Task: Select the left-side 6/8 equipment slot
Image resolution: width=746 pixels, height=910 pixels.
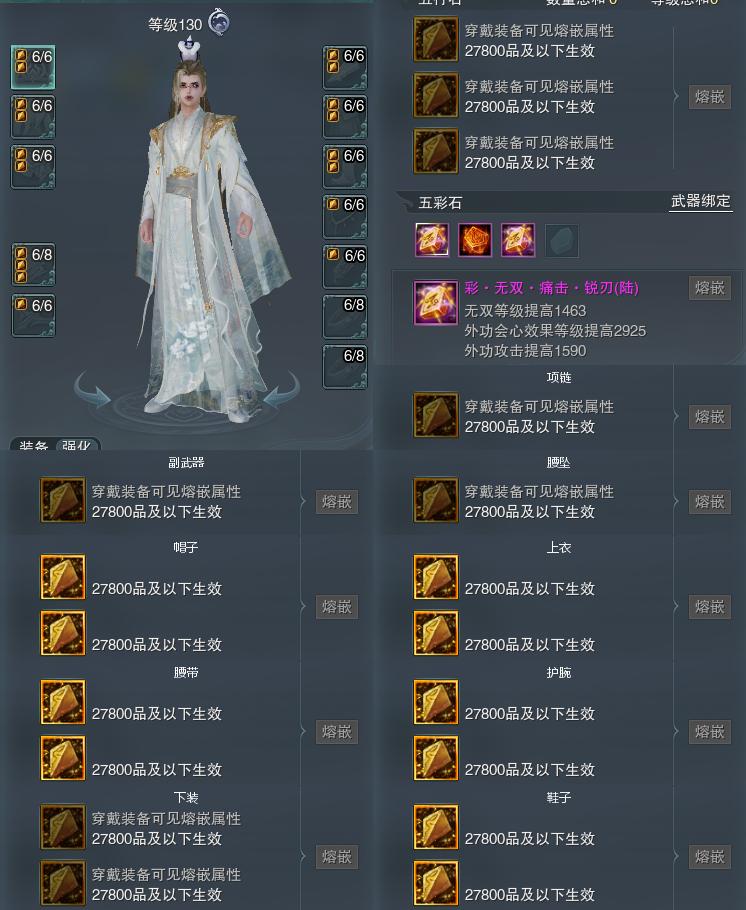Action: click(x=33, y=265)
